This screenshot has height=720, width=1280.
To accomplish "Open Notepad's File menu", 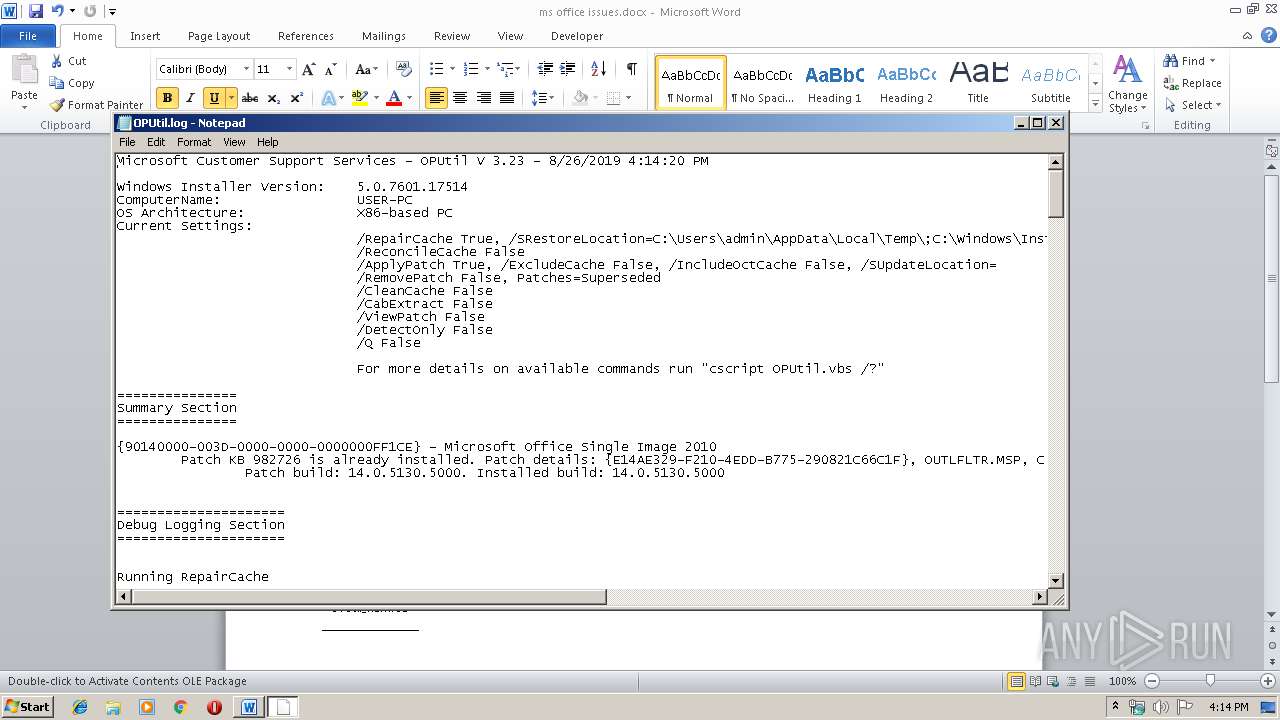I will 127,142.
